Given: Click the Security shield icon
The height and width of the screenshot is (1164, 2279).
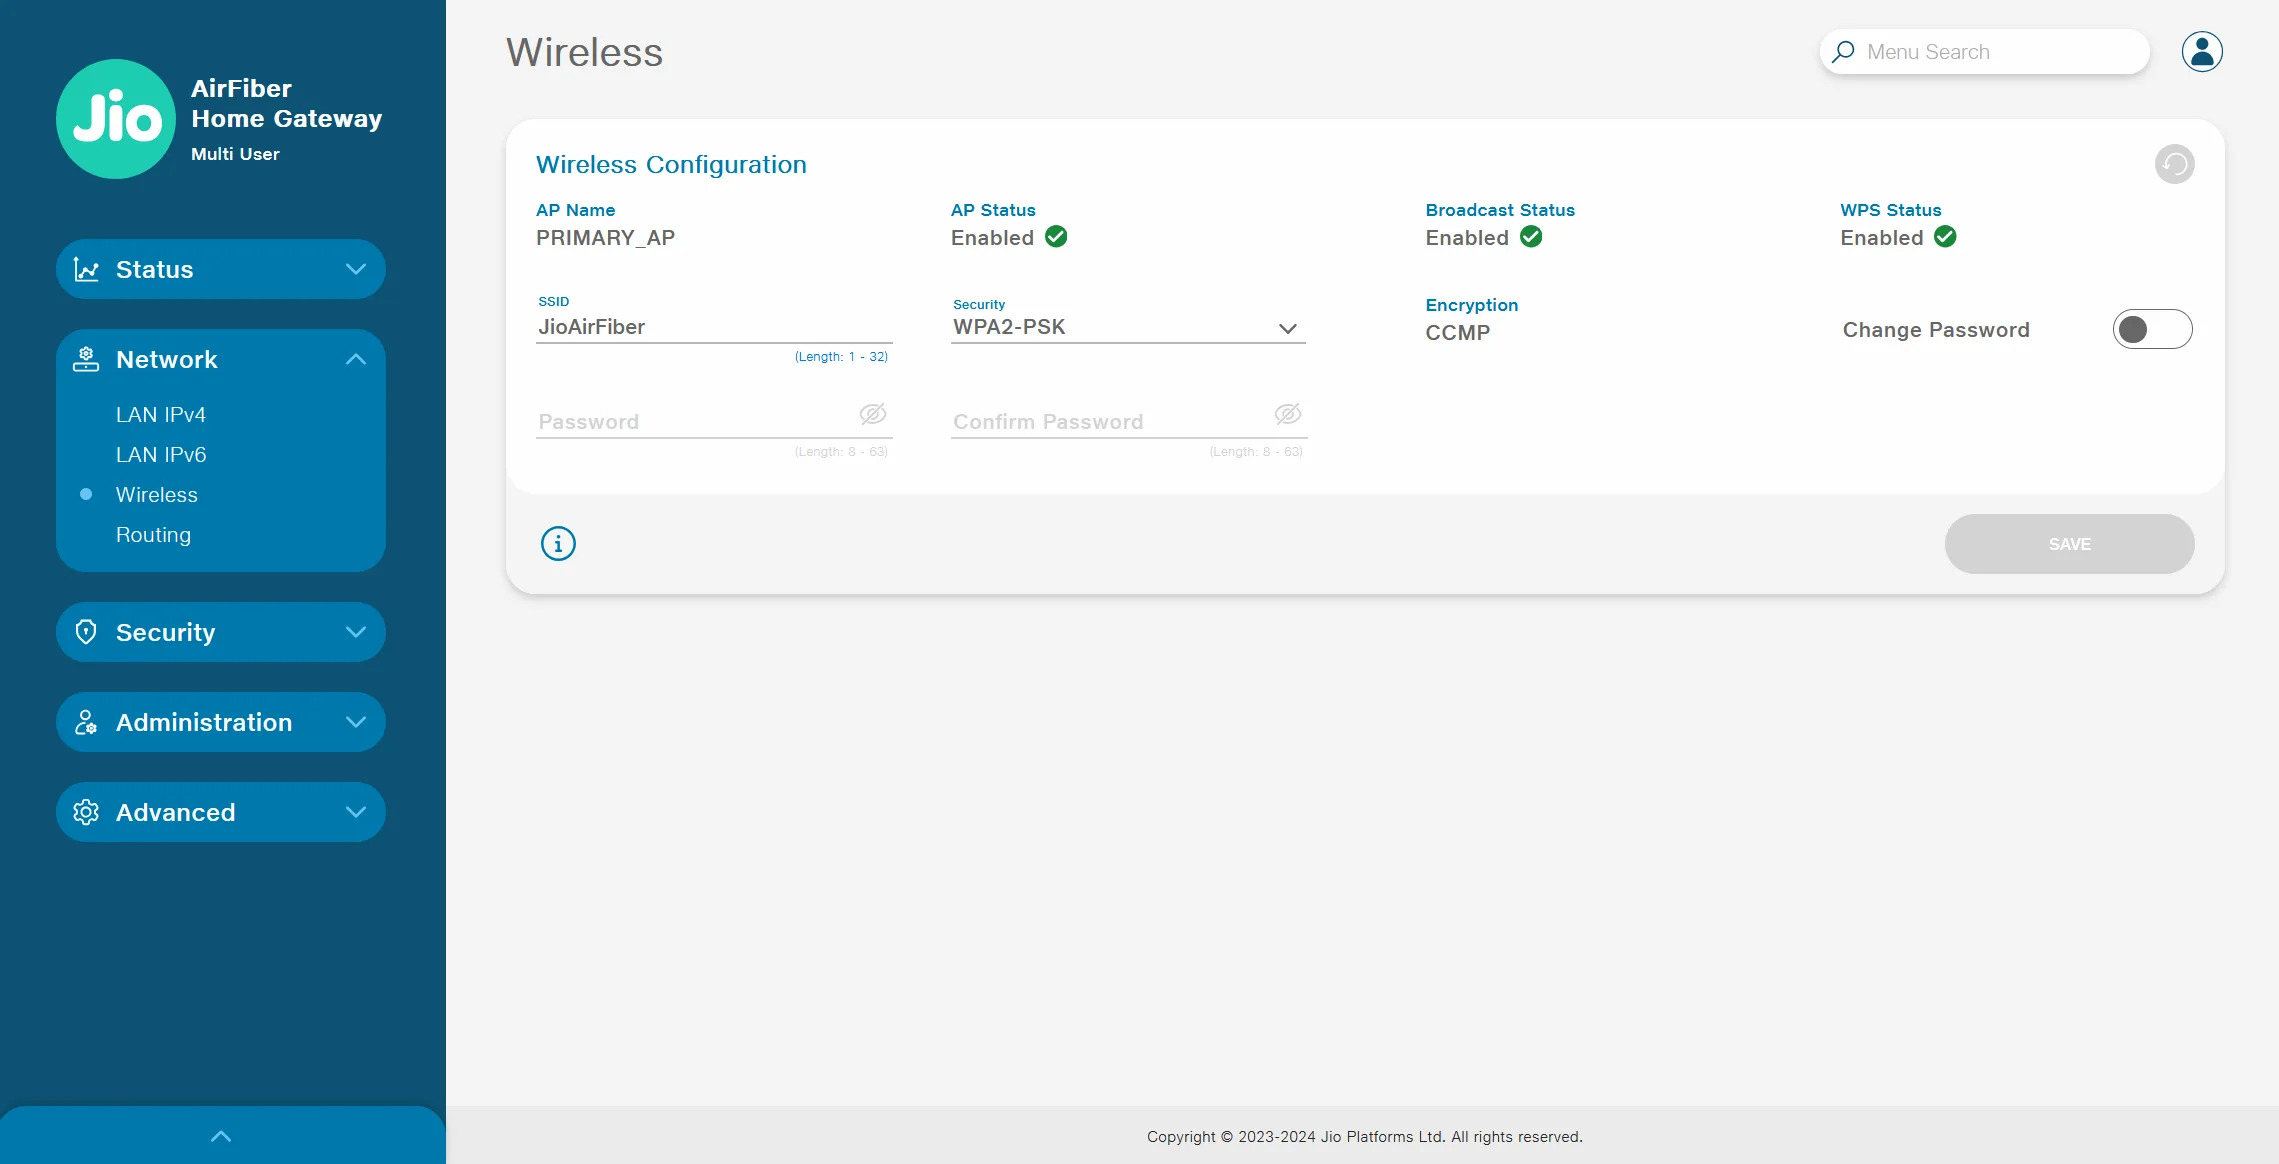Looking at the screenshot, I should pos(86,632).
